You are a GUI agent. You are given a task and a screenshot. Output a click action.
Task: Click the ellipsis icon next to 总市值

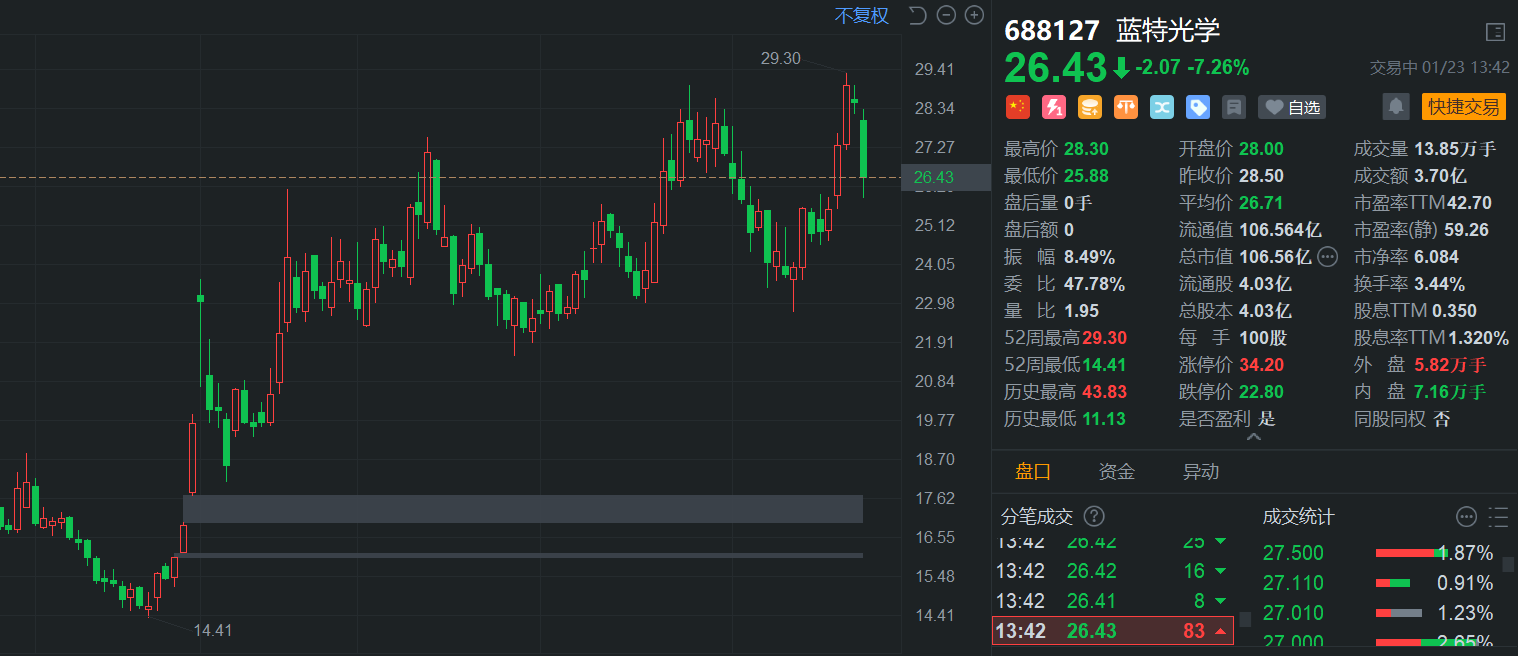click(1327, 257)
